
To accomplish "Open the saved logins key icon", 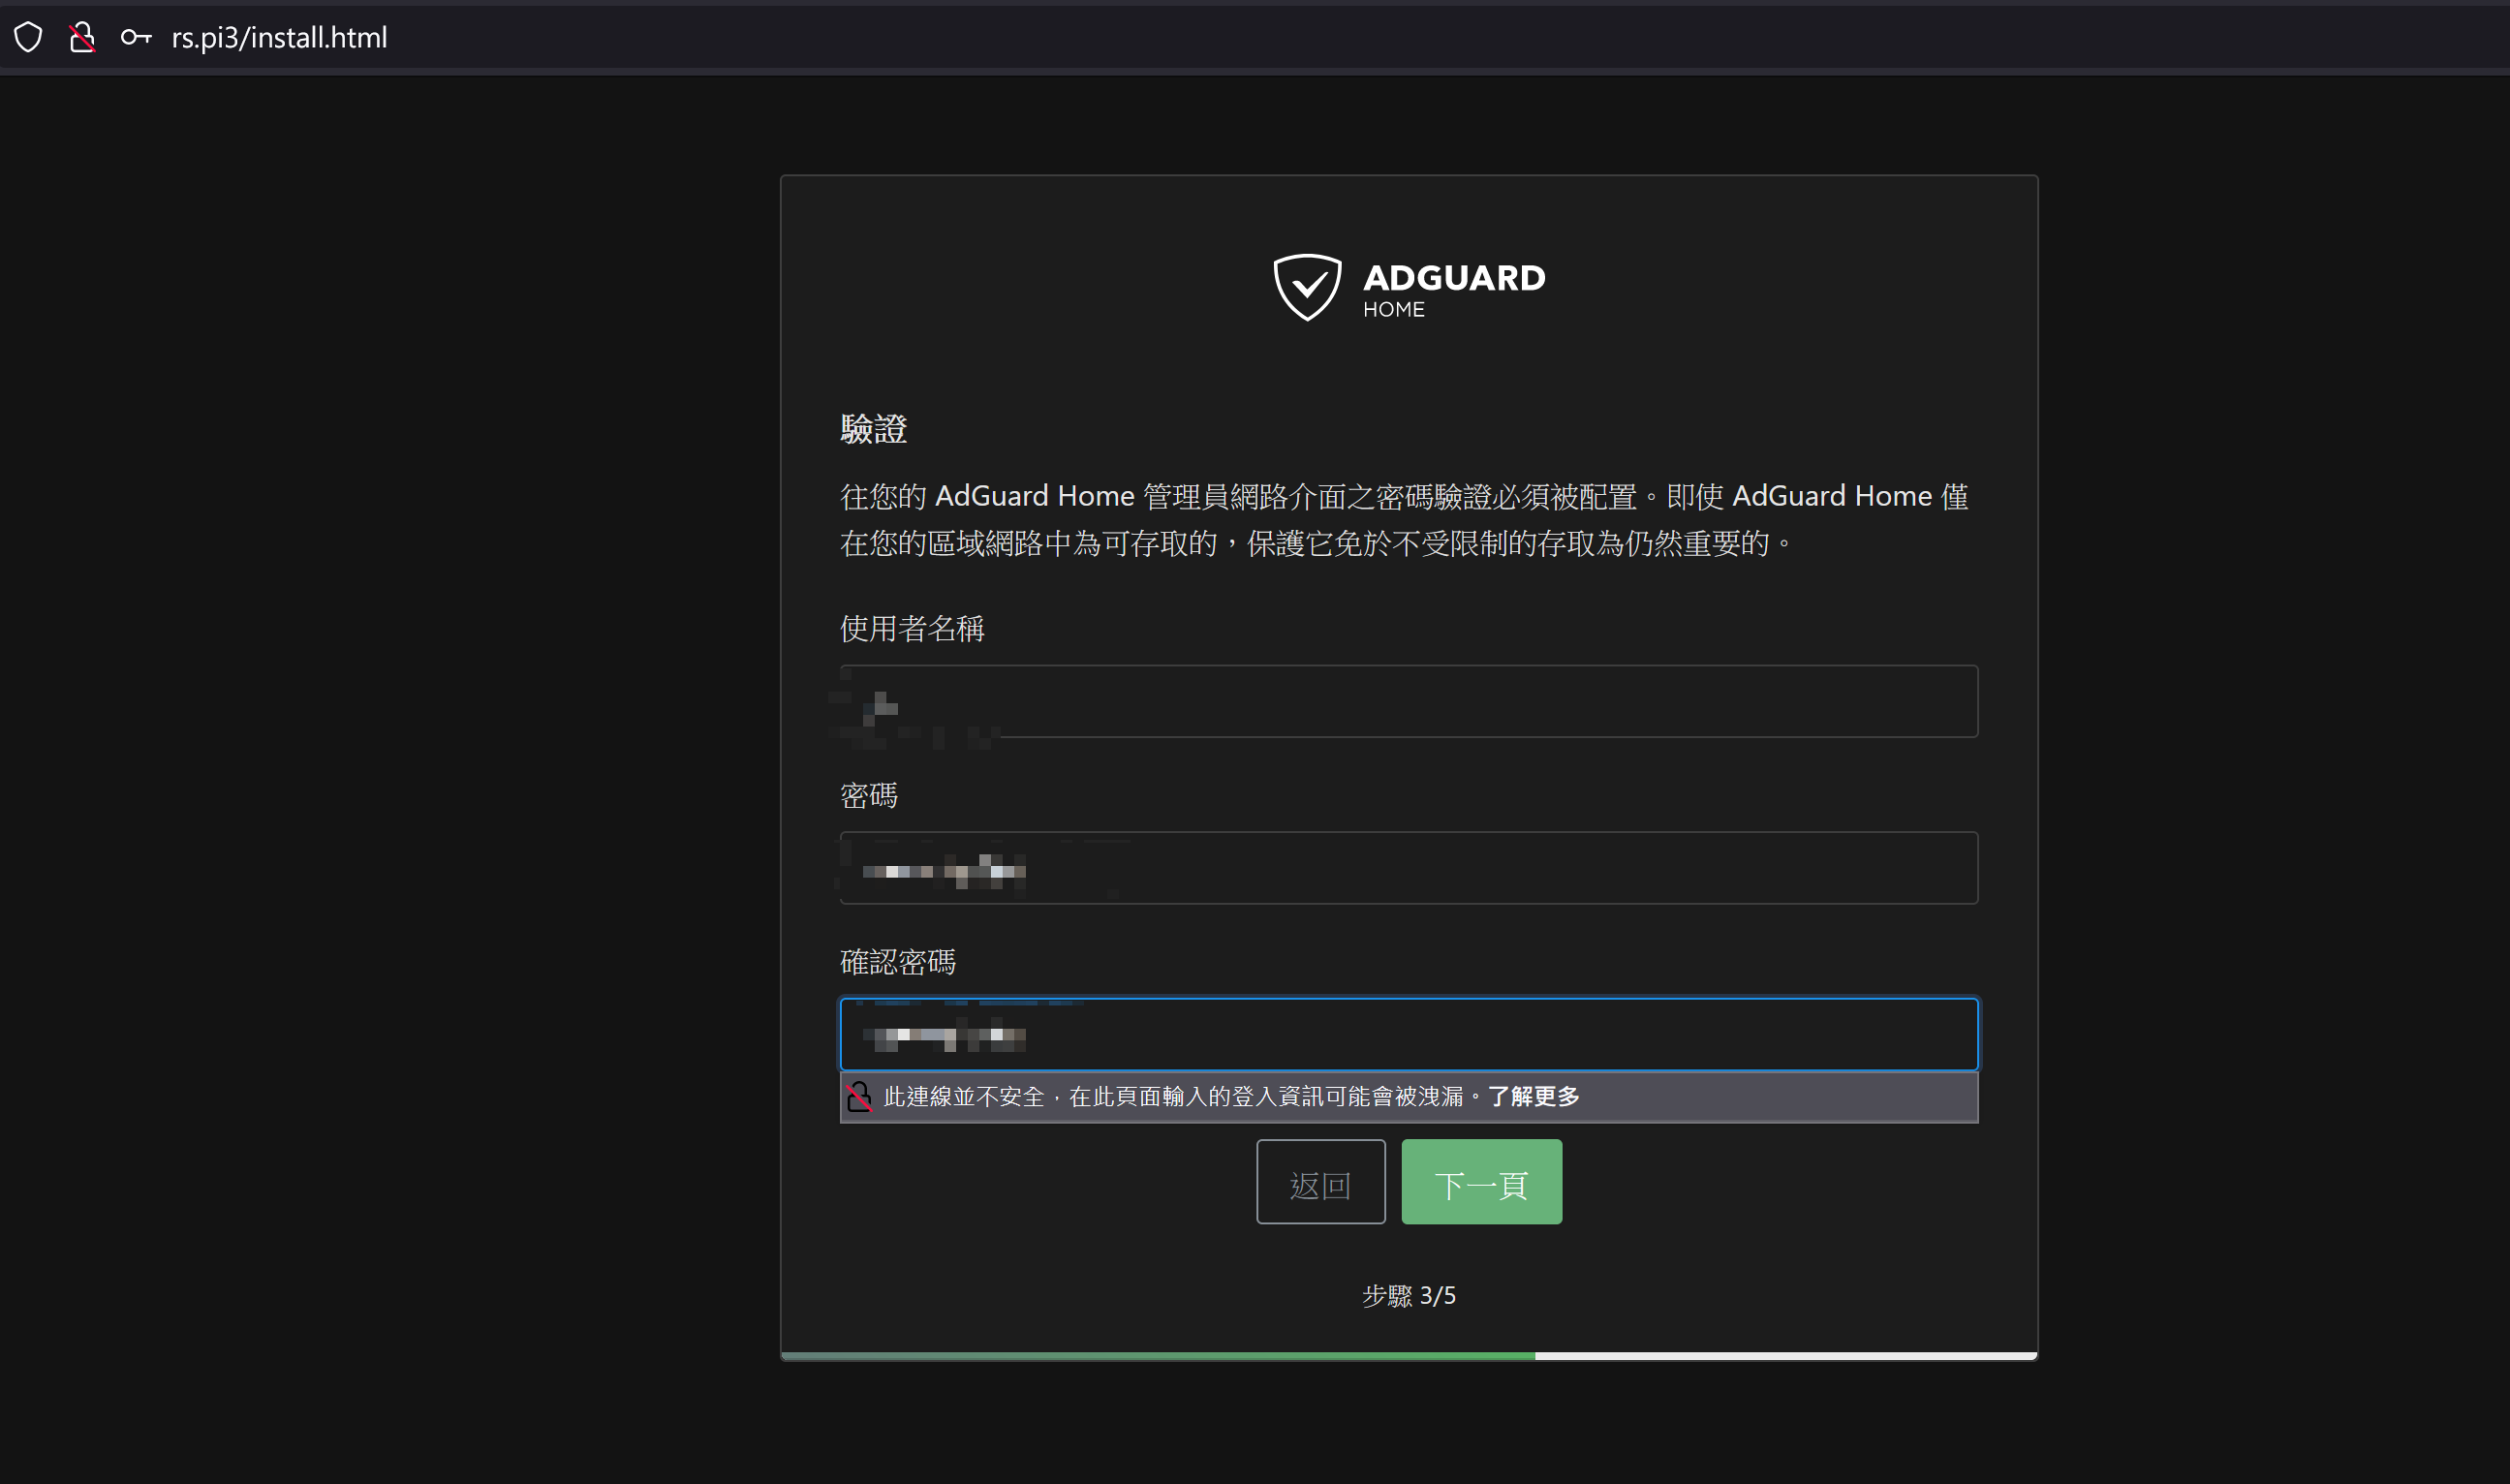I will [135, 38].
